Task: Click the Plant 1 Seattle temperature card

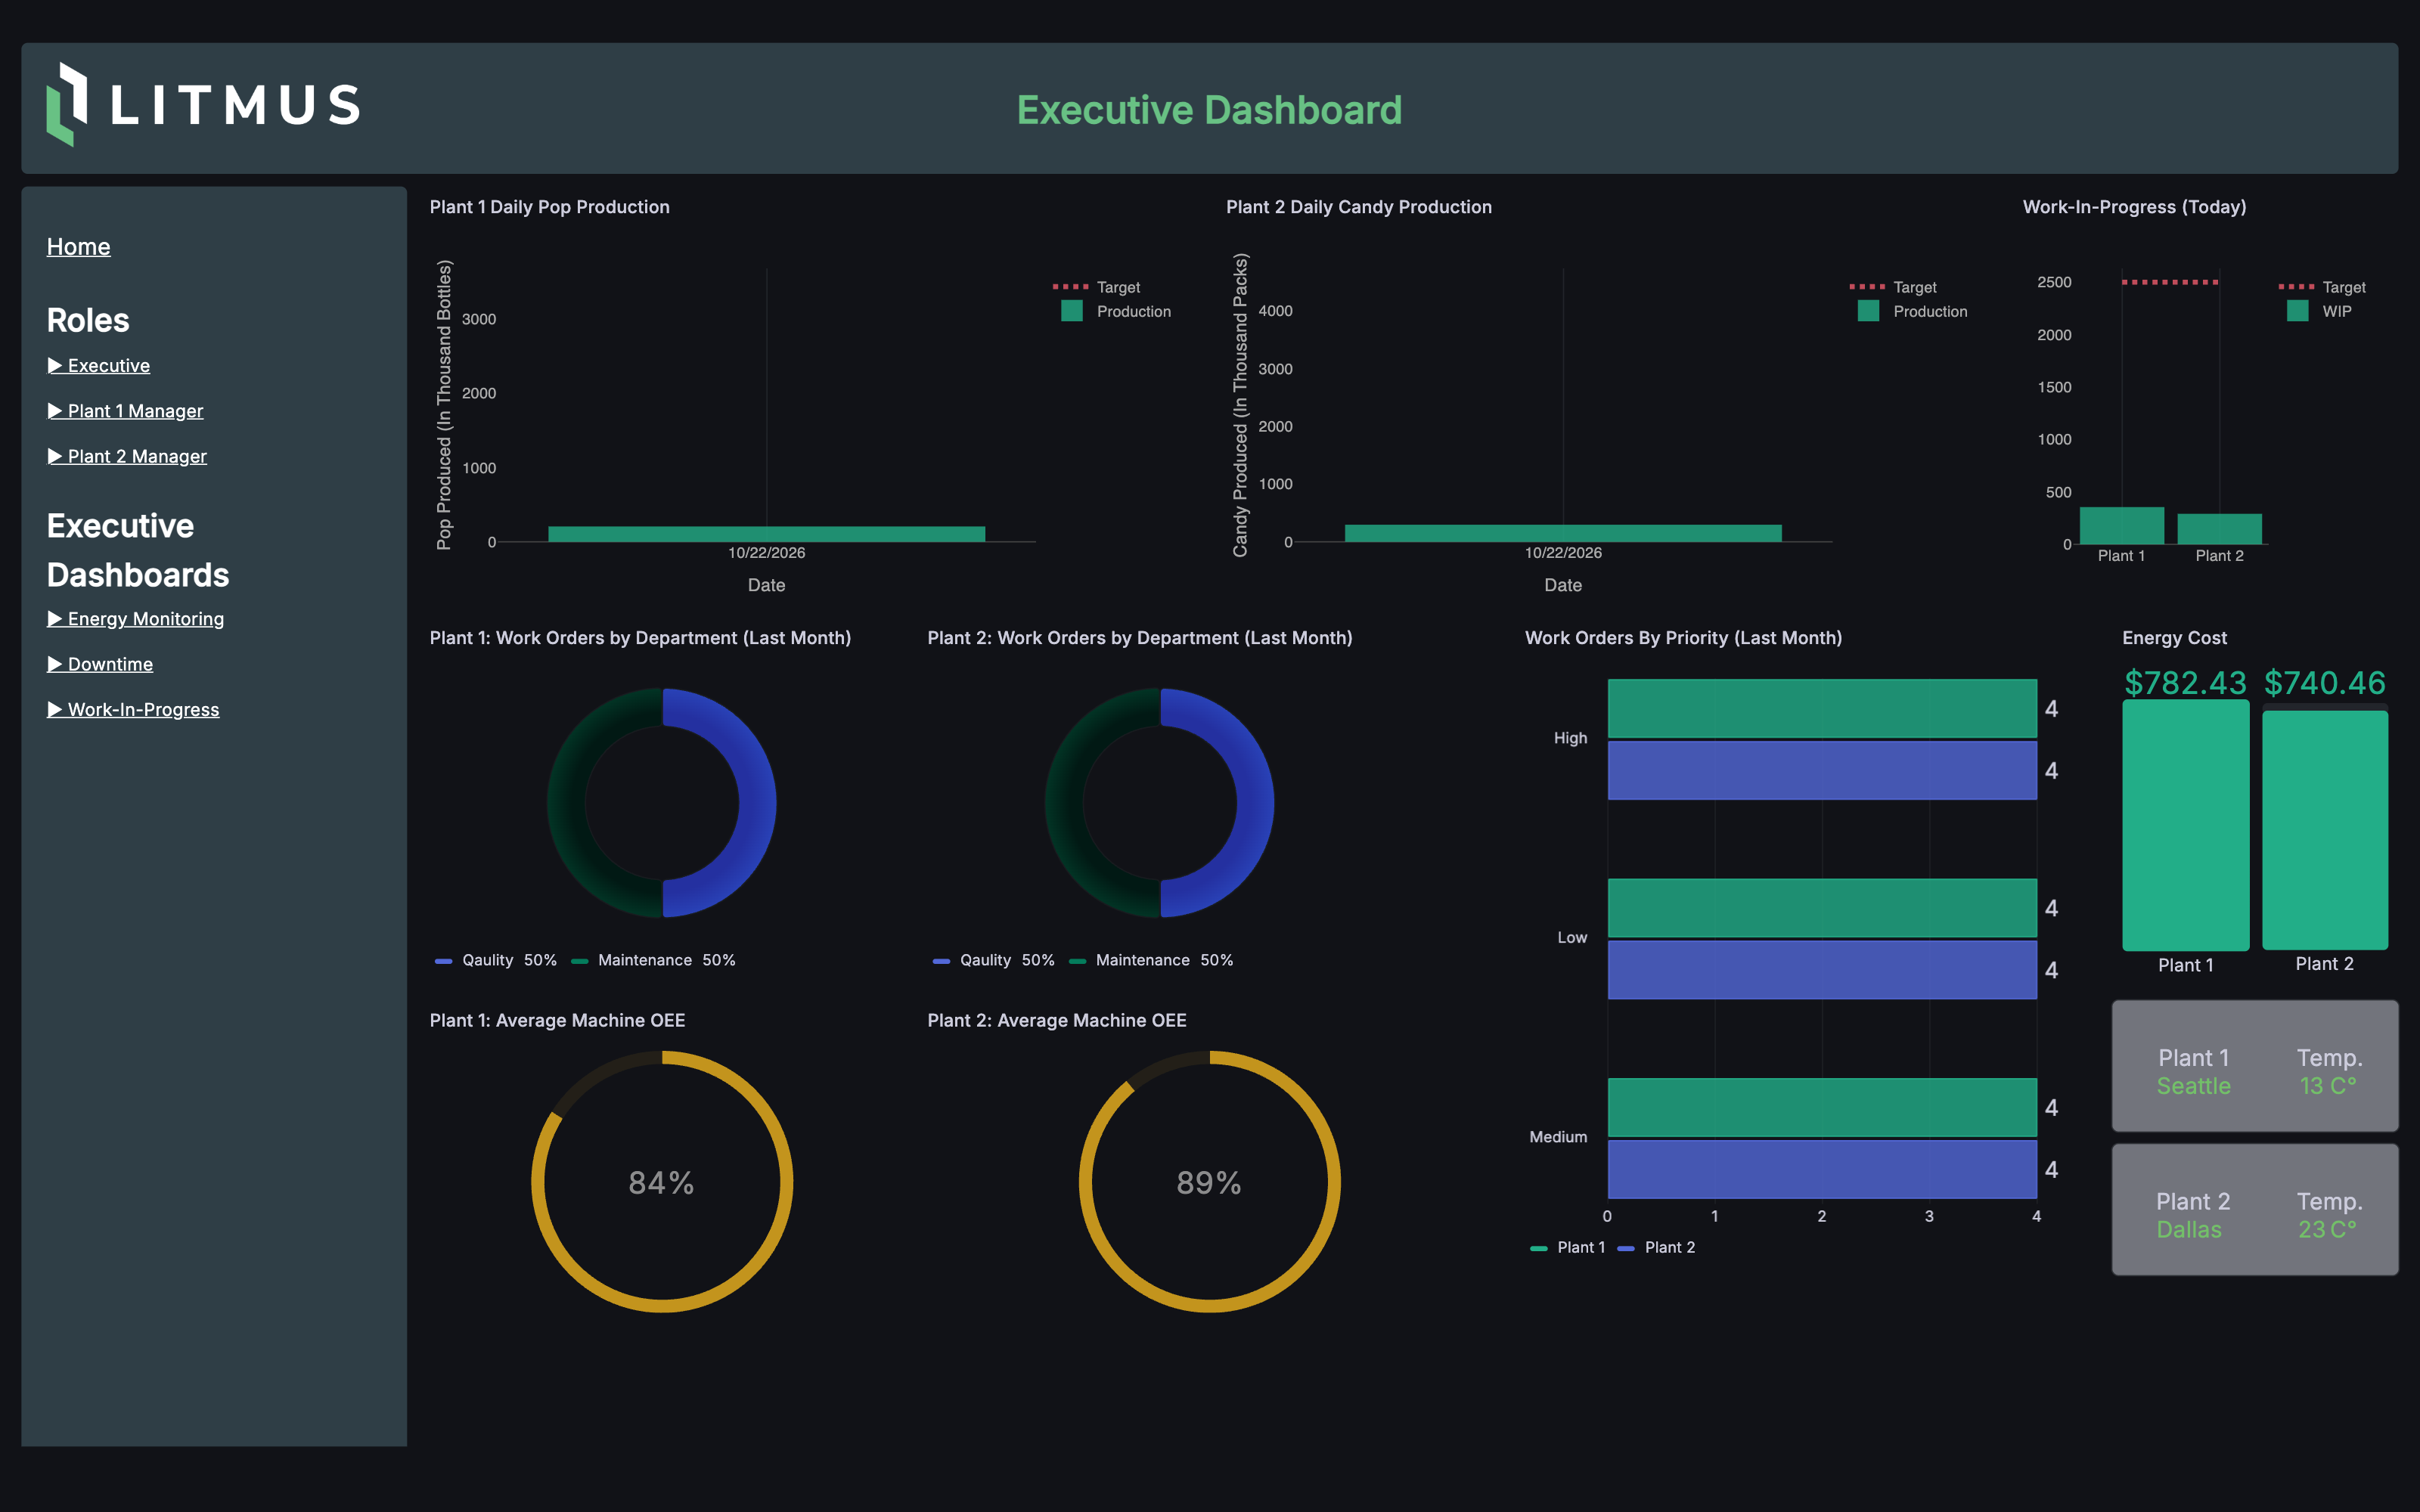Action: click(2255, 1066)
